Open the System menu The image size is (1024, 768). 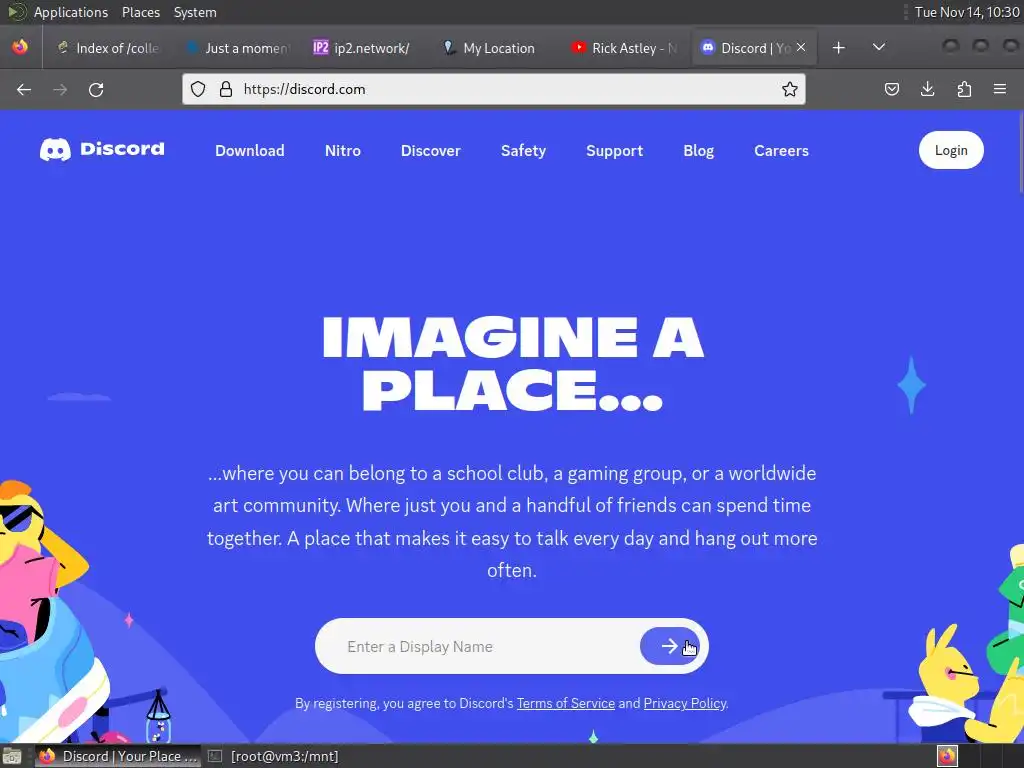(x=195, y=12)
